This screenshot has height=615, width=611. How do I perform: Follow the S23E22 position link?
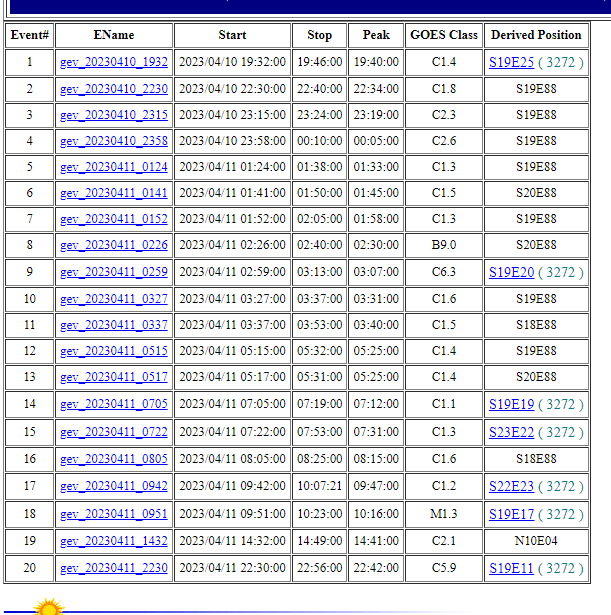(511, 432)
